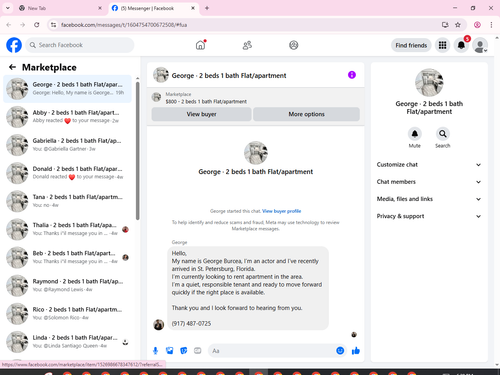Open the Groups icon in top bar
Image resolution: width=500 pixels, height=375 pixels.
(x=294, y=45)
